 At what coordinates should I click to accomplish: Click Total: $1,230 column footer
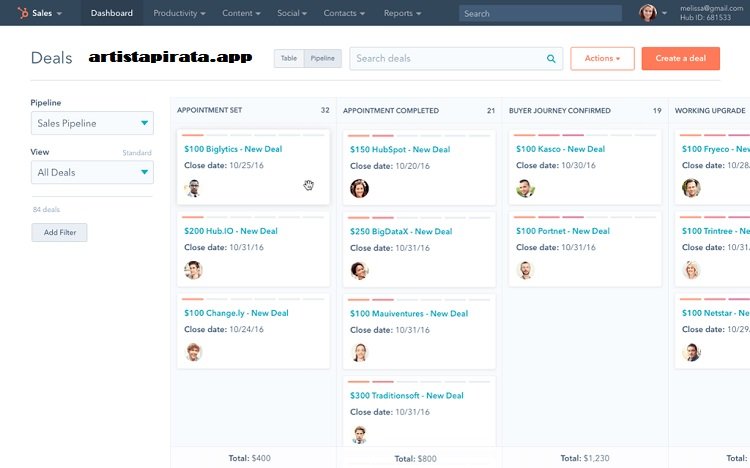coord(585,458)
